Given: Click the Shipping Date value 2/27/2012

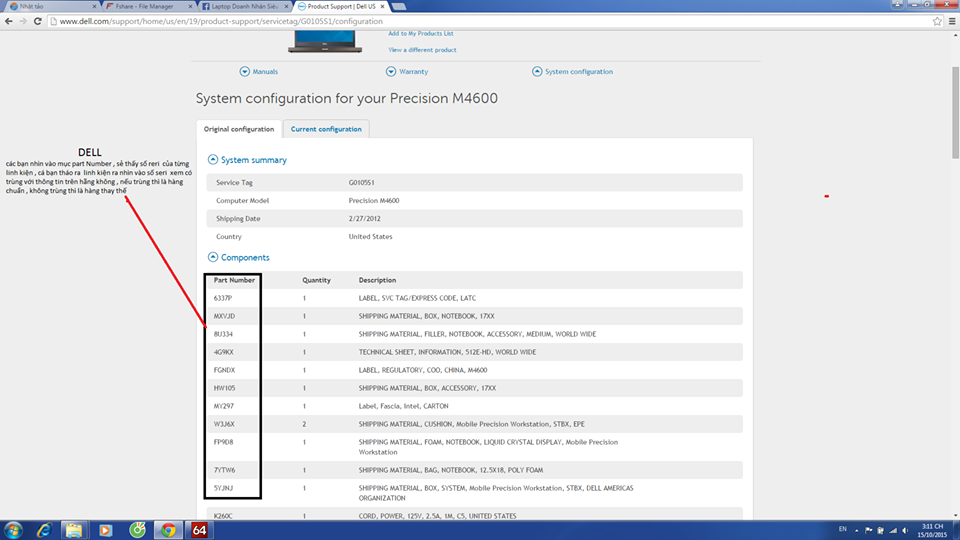Looking at the screenshot, I should tap(364, 219).
